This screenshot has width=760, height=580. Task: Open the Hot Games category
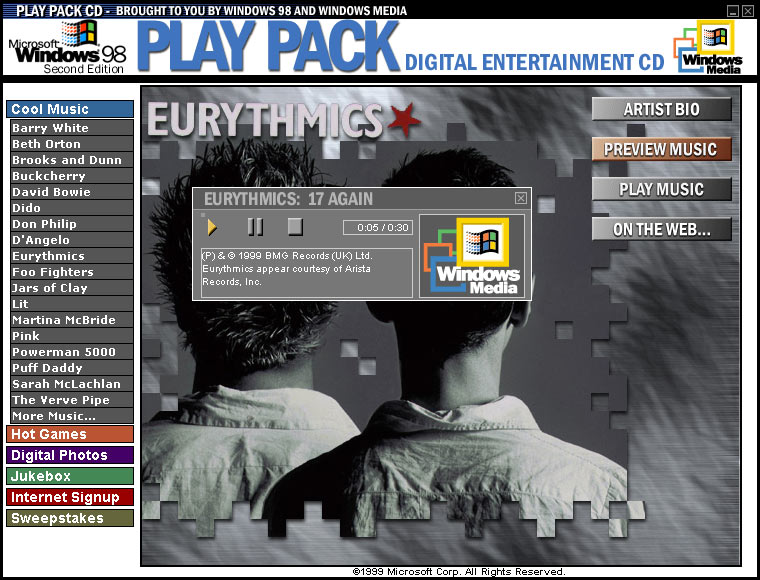[x=70, y=434]
